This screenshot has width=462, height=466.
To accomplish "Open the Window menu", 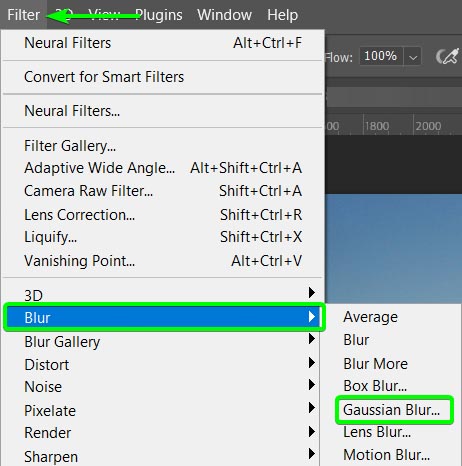I will (224, 15).
